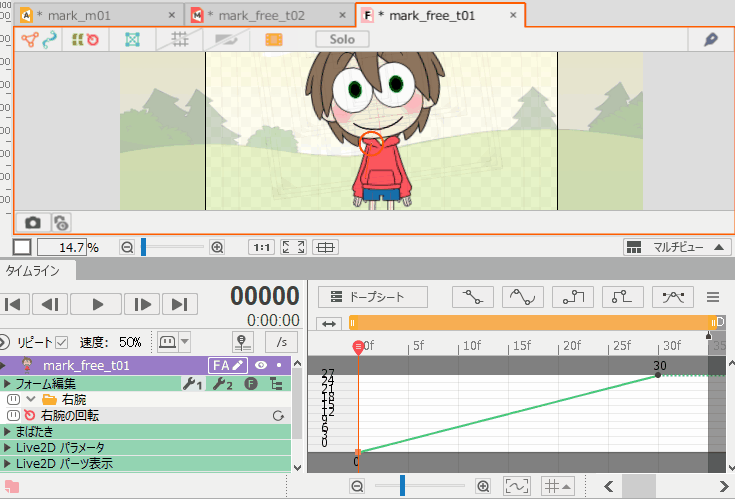Click the ドープシート button
735x499 pixels.
374,297
